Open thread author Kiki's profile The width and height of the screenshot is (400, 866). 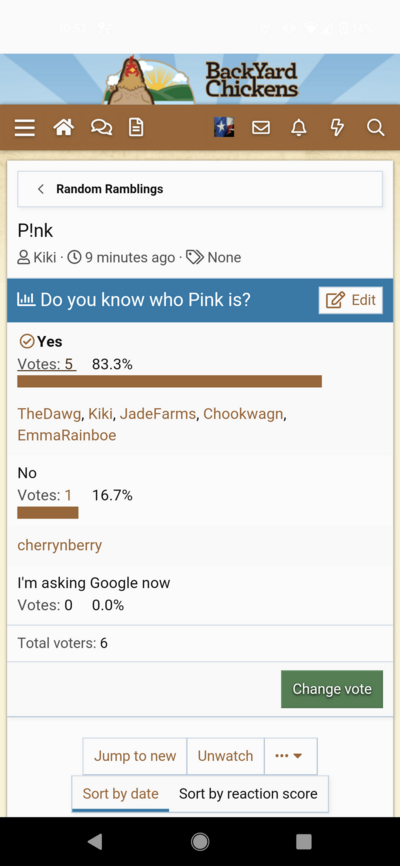tap(44, 257)
